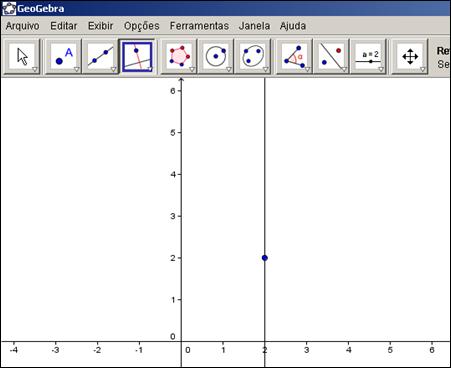Select the New Point tool
The height and width of the screenshot is (368, 451).
(x=63, y=57)
